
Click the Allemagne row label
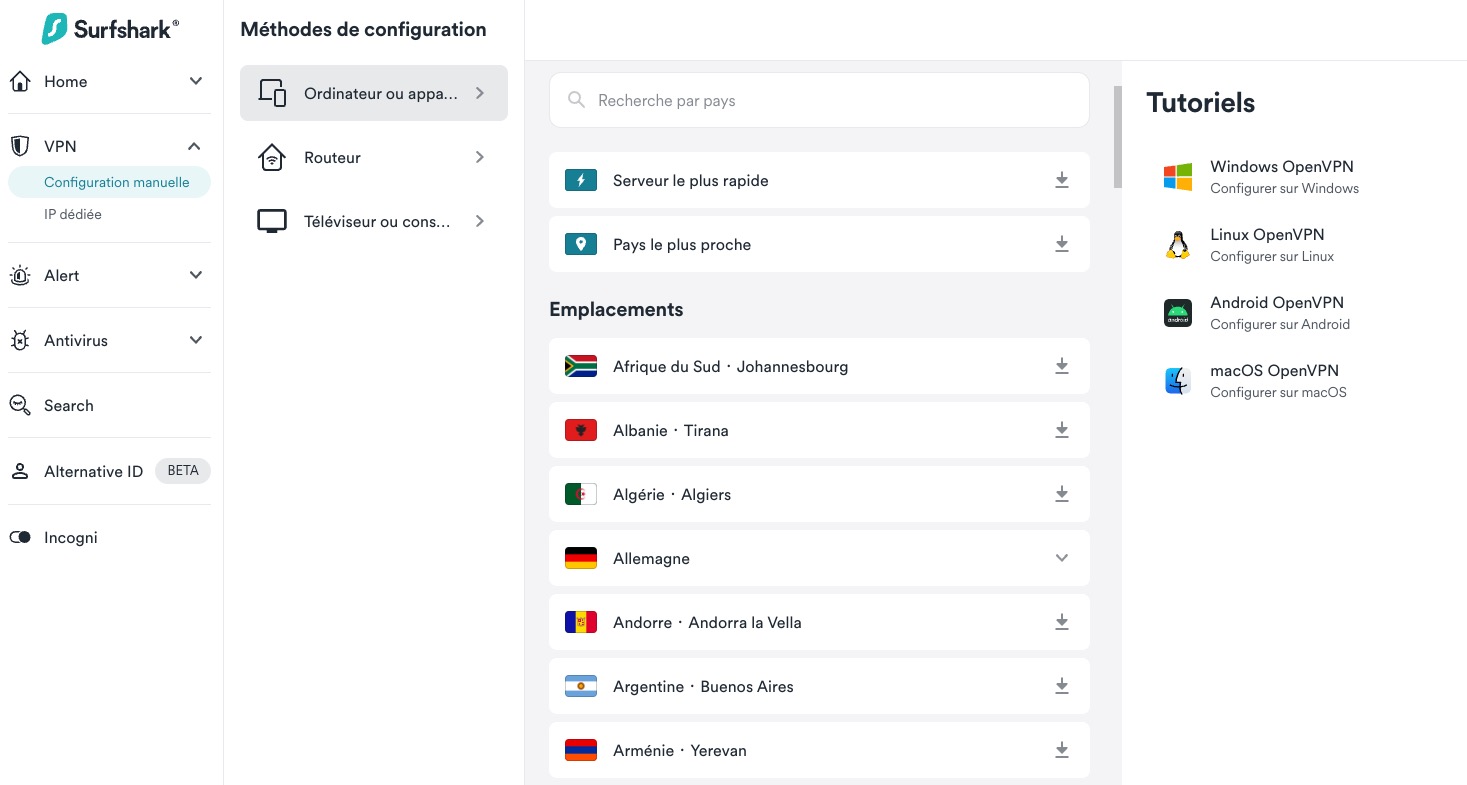click(x=651, y=558)
